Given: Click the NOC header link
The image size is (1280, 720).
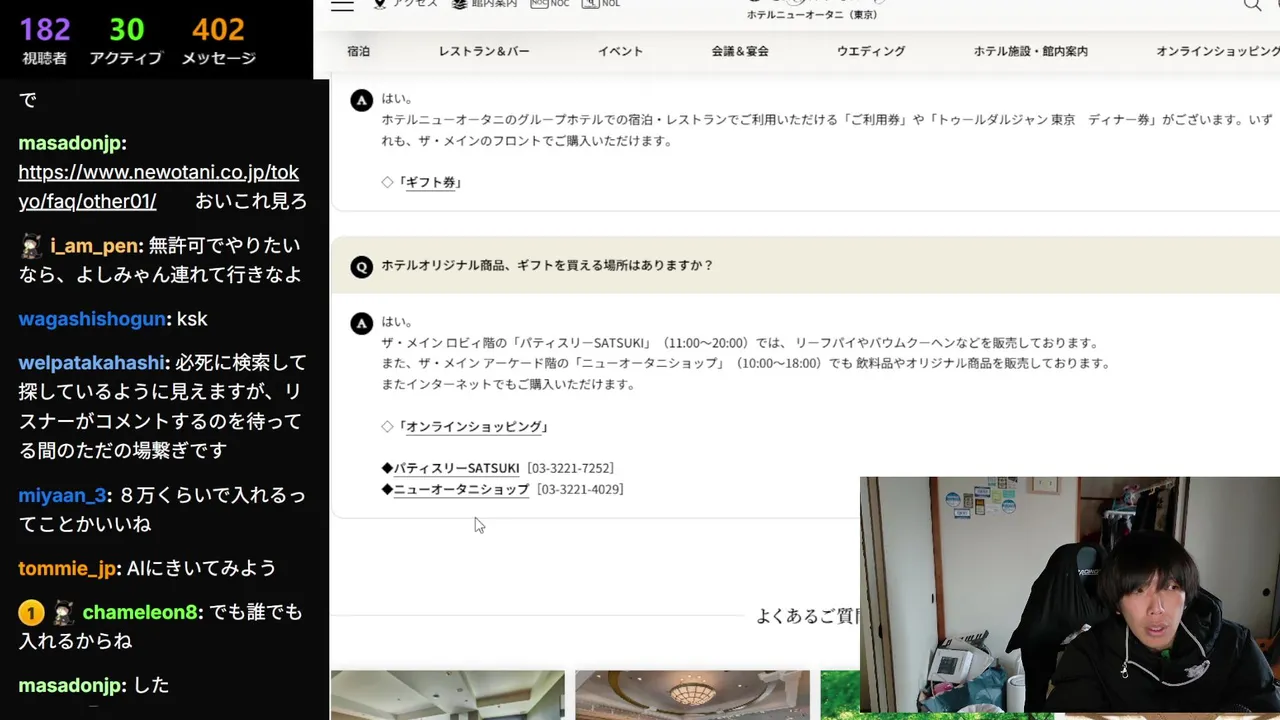Looking at the screenshot, I should point(549,4).
